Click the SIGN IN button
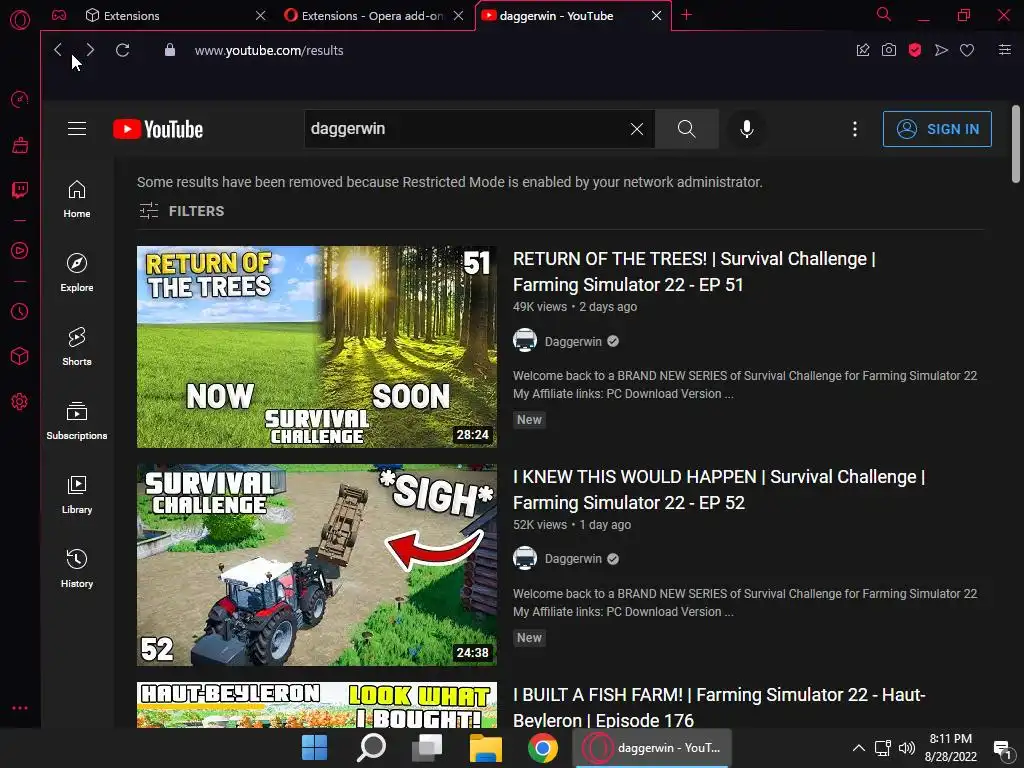Viewport: 1024px width, 768px height. (x=937, y=129)
